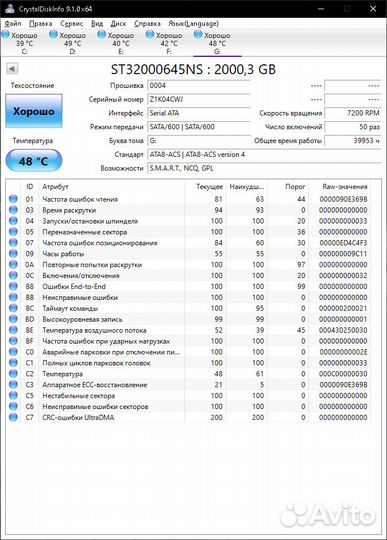Click the status orb for attribute C1
The image size is (387, 540).
pos(13,363)
